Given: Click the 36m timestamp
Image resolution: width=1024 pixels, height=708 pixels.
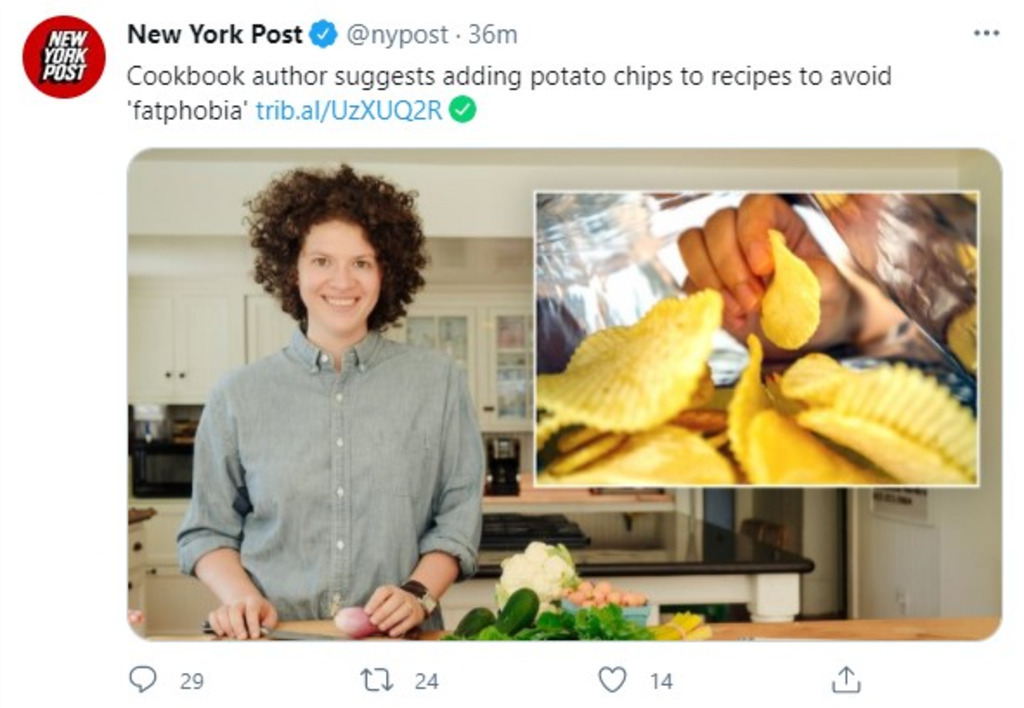Looking at the screenshot, I should click(493, 35).
